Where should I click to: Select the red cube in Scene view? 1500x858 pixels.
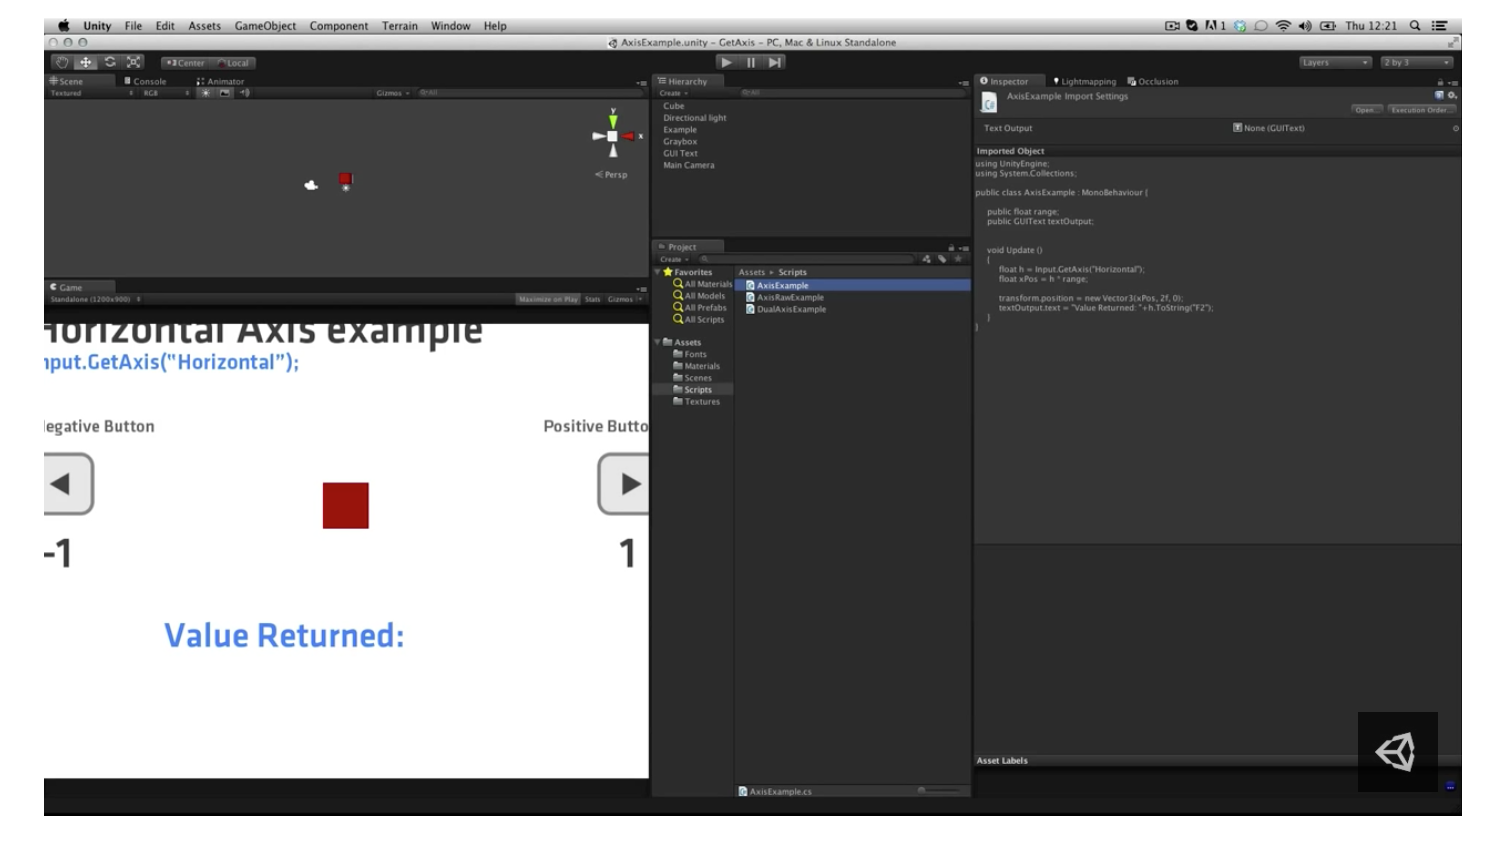click(x=345, y=179)
